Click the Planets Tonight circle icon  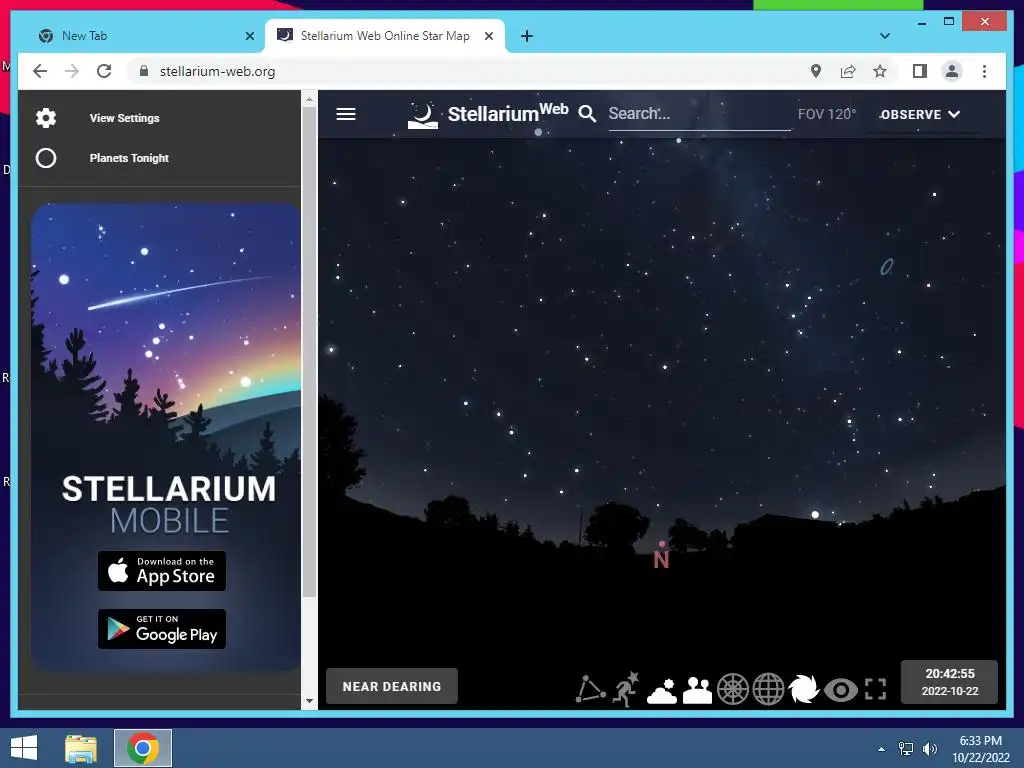pyautogui.click(x=46, y=158)
